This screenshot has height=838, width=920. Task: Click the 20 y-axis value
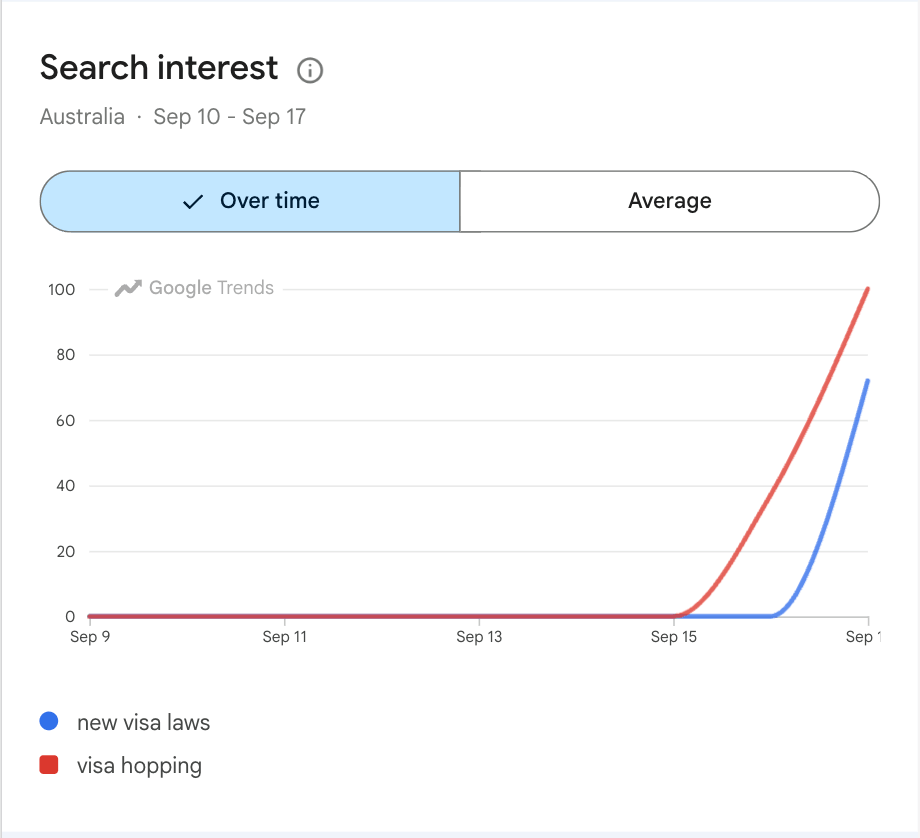(x=66, y=552)
